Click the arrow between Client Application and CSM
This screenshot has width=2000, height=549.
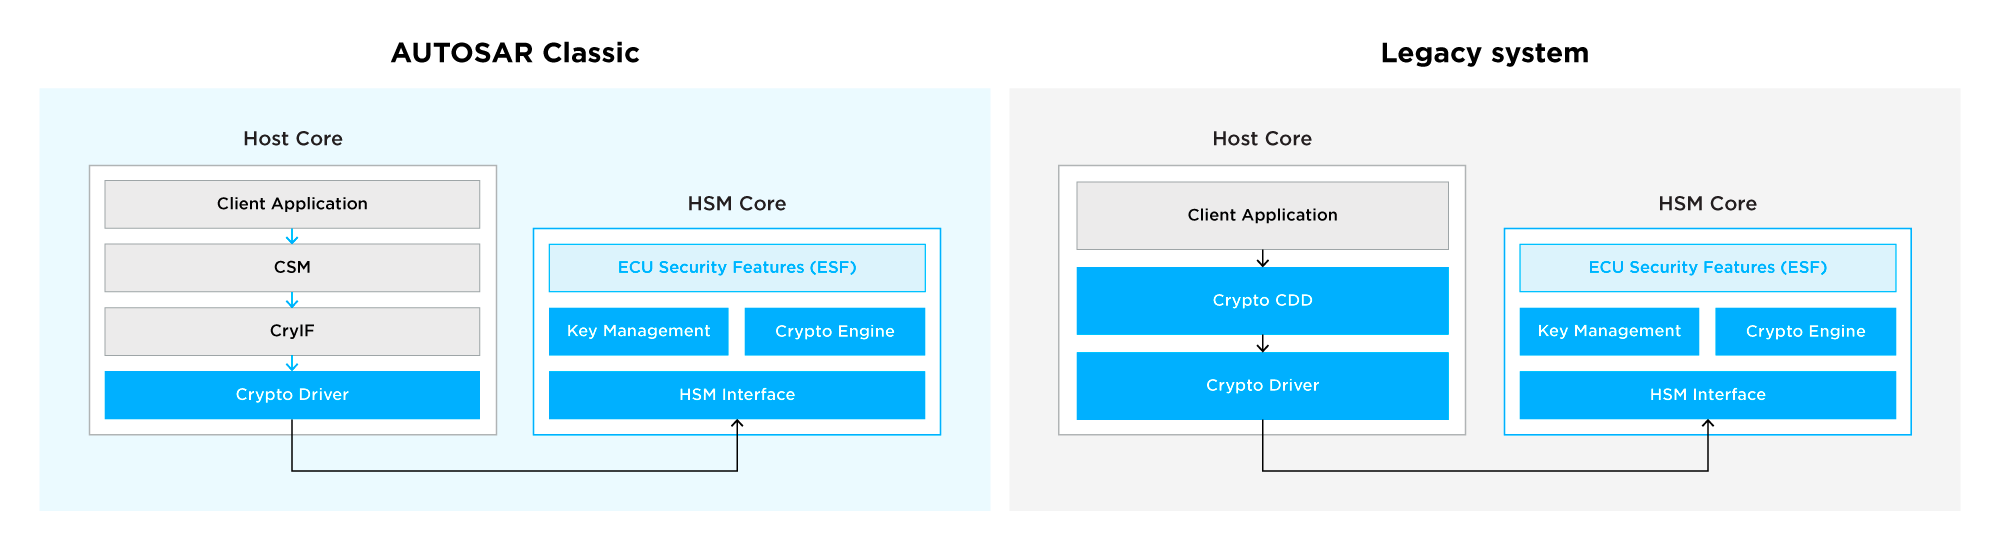pyautogui.click(x=292, y=237)
